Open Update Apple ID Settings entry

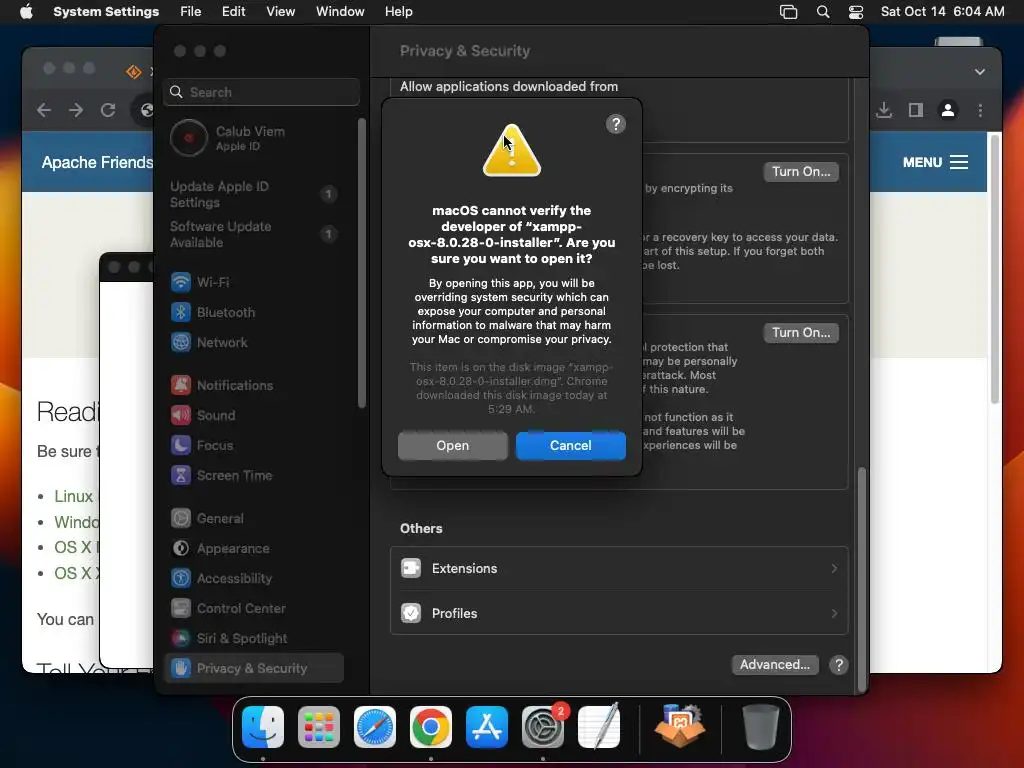click(253, 195)
